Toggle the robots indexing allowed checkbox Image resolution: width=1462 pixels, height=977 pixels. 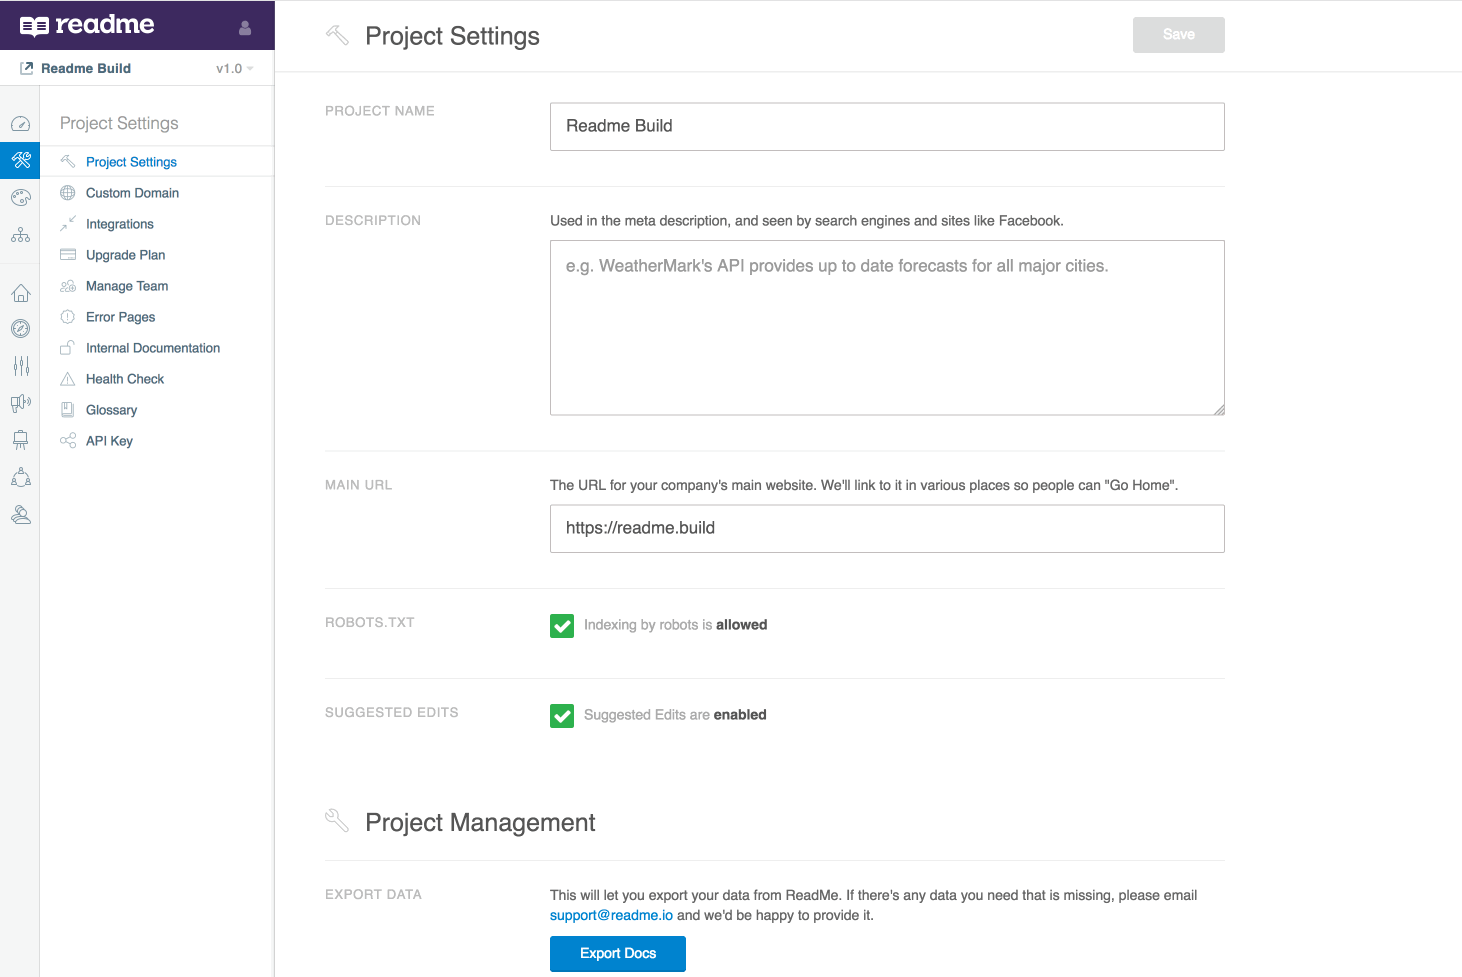[x=562, y=626]
